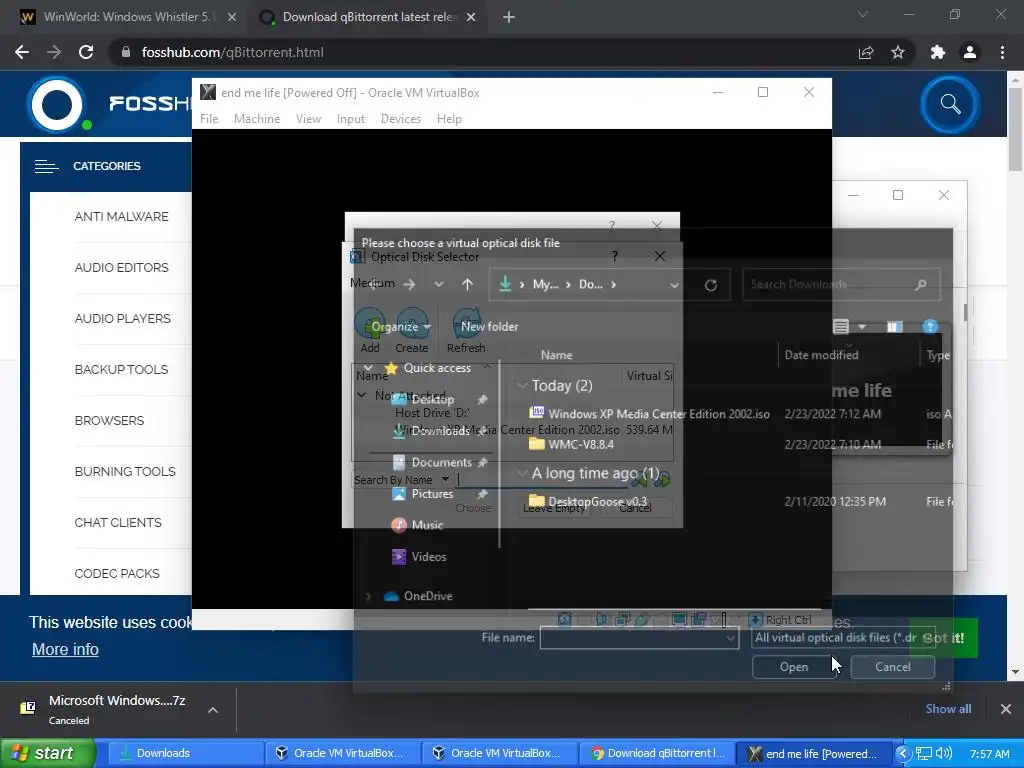Close the WinWorld Windows Whistler tab
The image size is (1024, 768).
coord(232,17)
